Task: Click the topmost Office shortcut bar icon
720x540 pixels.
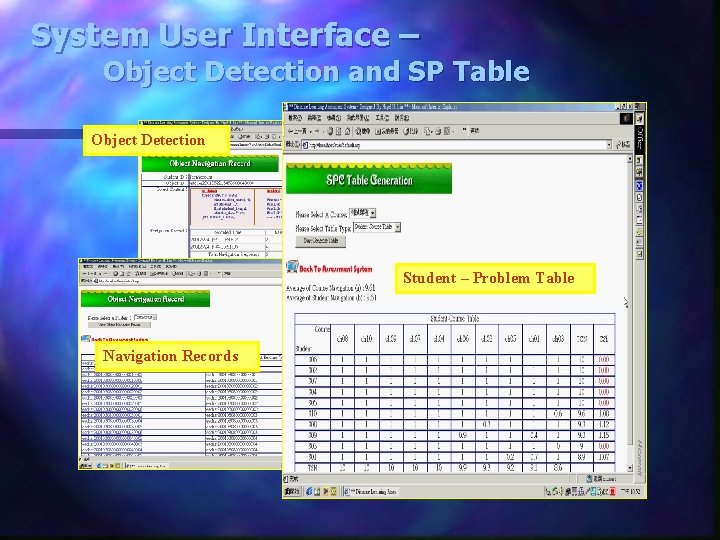Action: tap(639, 118)
